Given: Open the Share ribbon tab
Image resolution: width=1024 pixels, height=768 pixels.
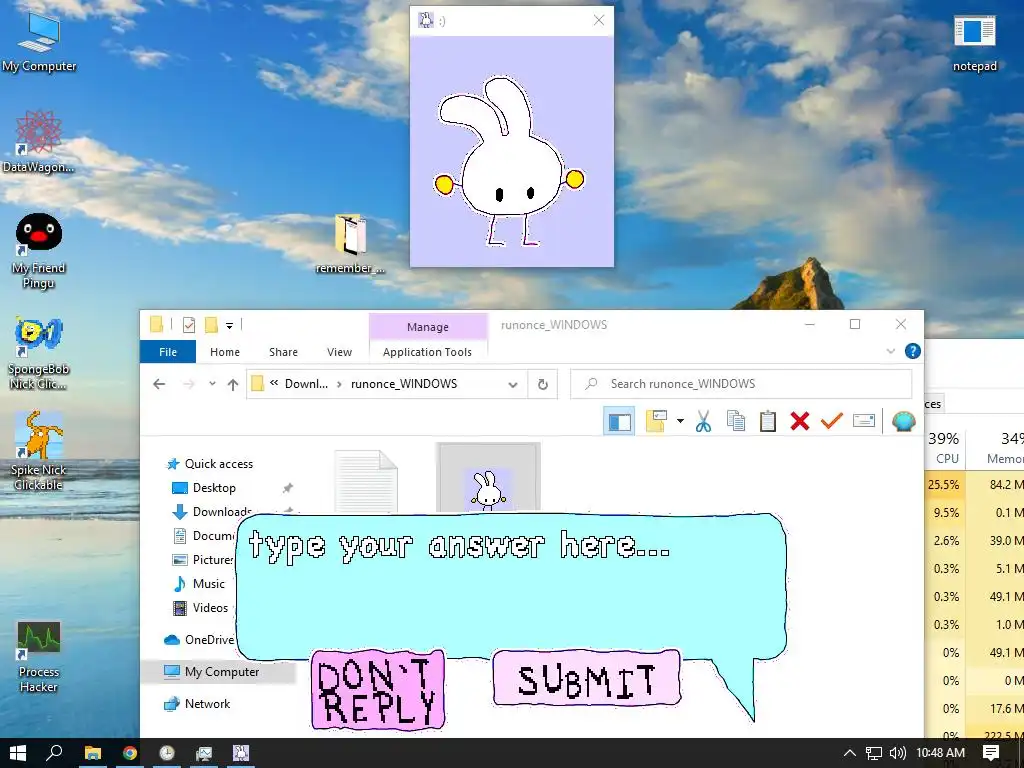Looking at the screenshot, I should point(283,352).
